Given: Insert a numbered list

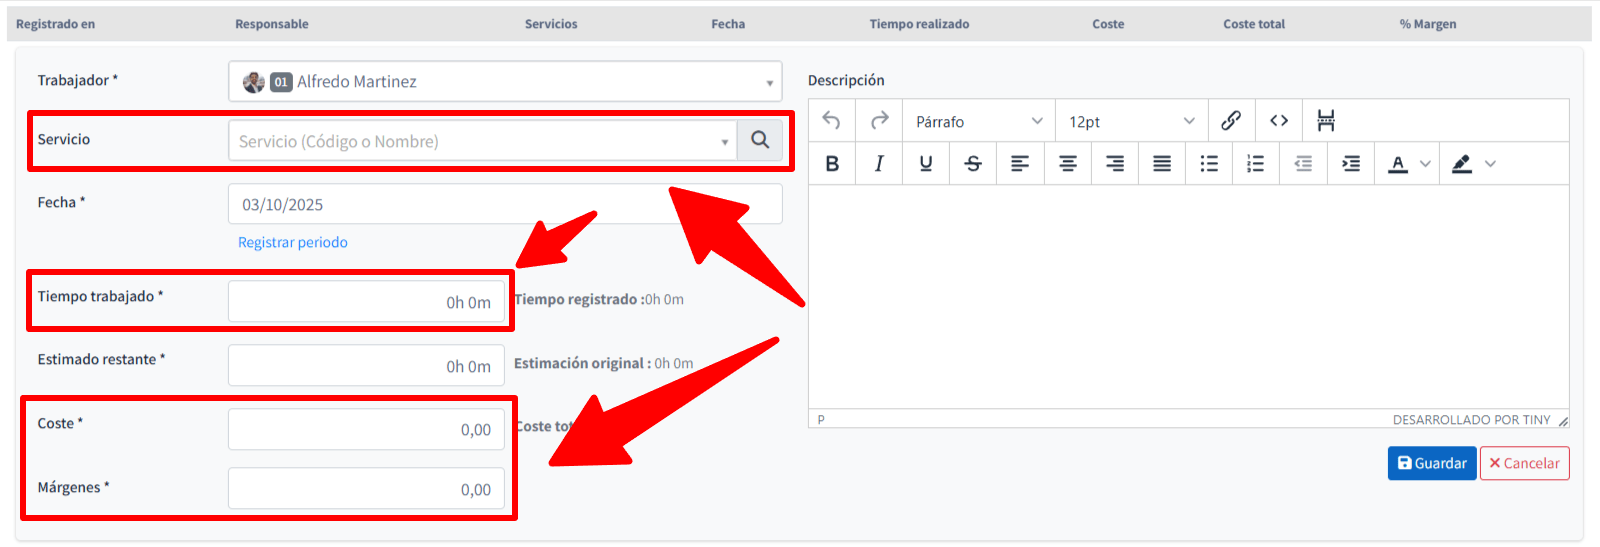Looking at the screenshot, I should click(x=1255, y=164).
